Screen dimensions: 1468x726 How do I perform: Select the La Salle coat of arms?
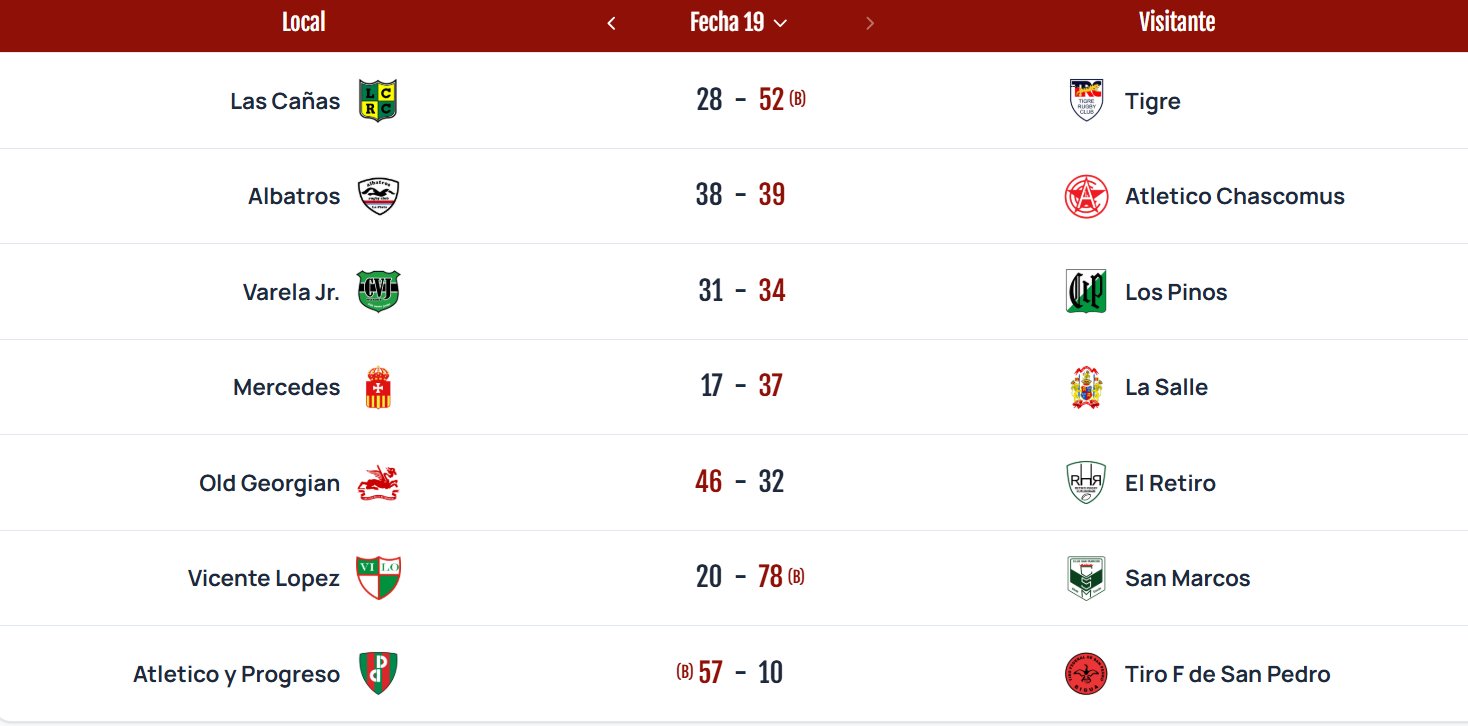1086,387
